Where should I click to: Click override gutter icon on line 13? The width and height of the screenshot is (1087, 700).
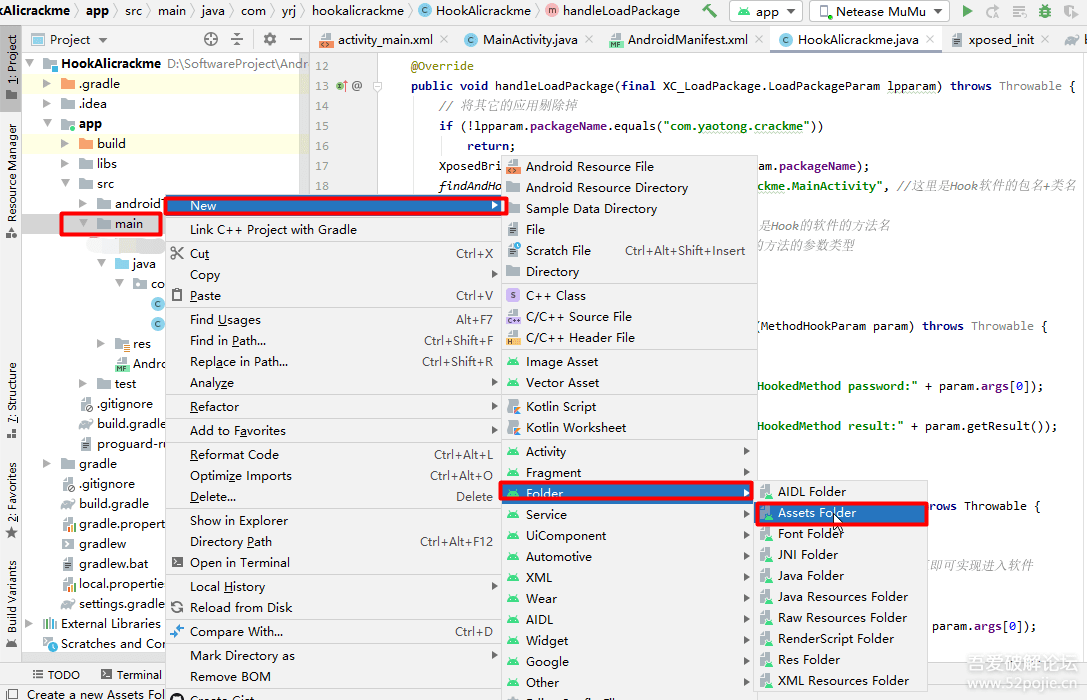coord(342,86)
